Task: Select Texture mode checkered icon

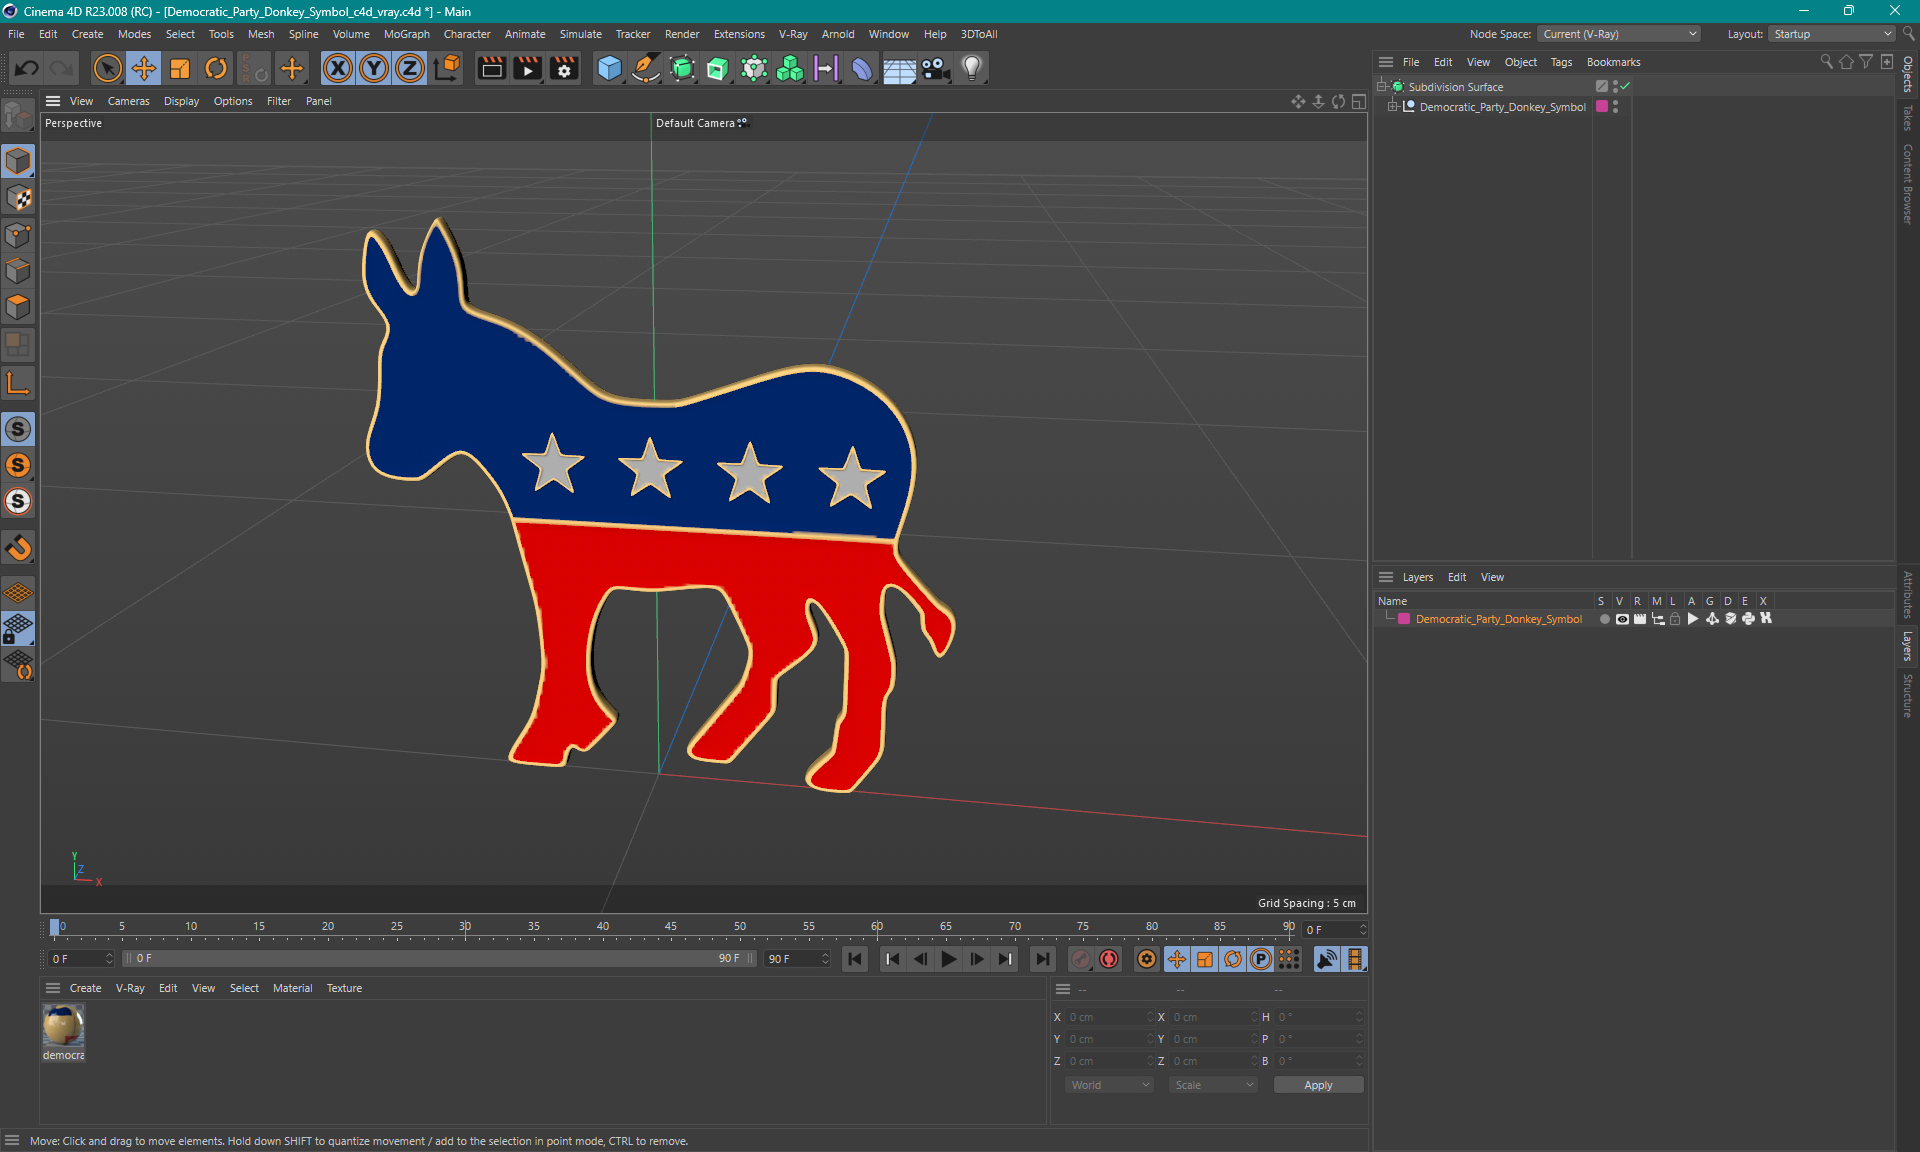Action: [18, 198]
